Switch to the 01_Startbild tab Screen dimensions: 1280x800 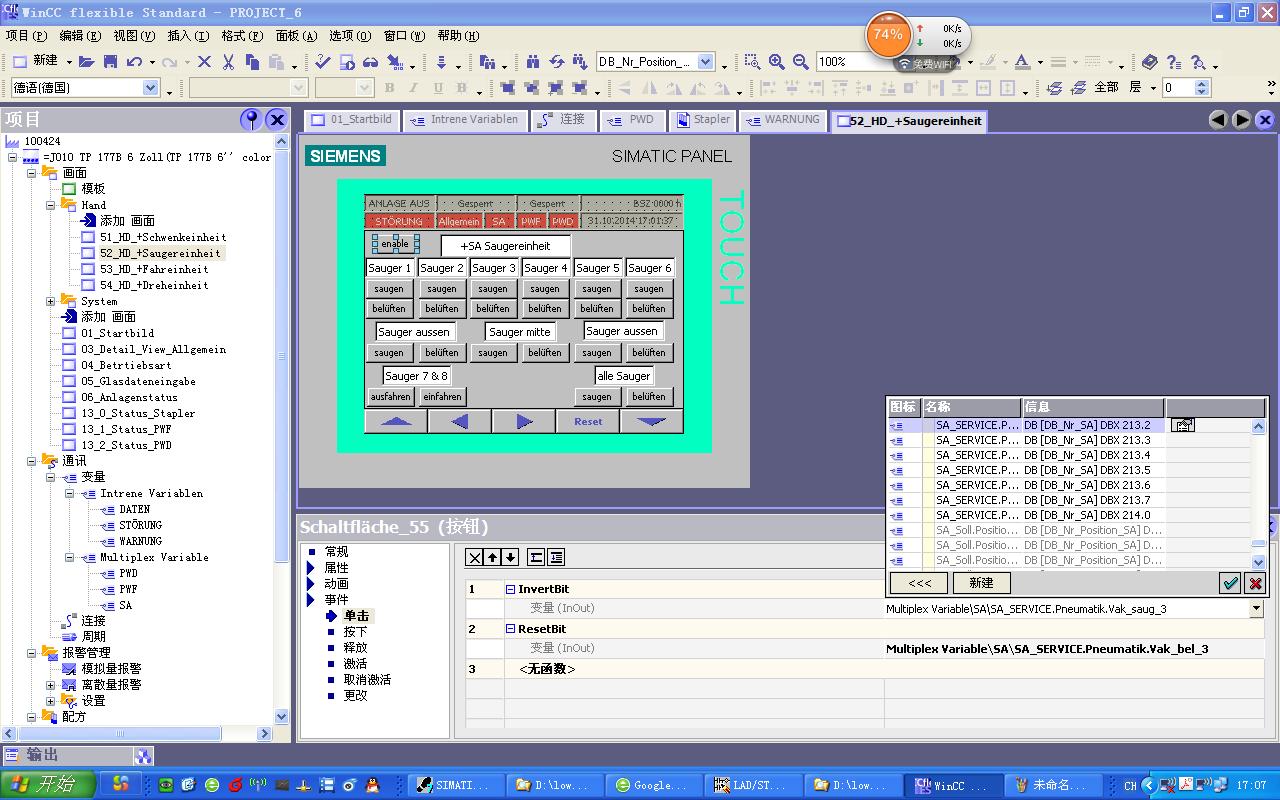pyautogui.click(x=352, y=120)
